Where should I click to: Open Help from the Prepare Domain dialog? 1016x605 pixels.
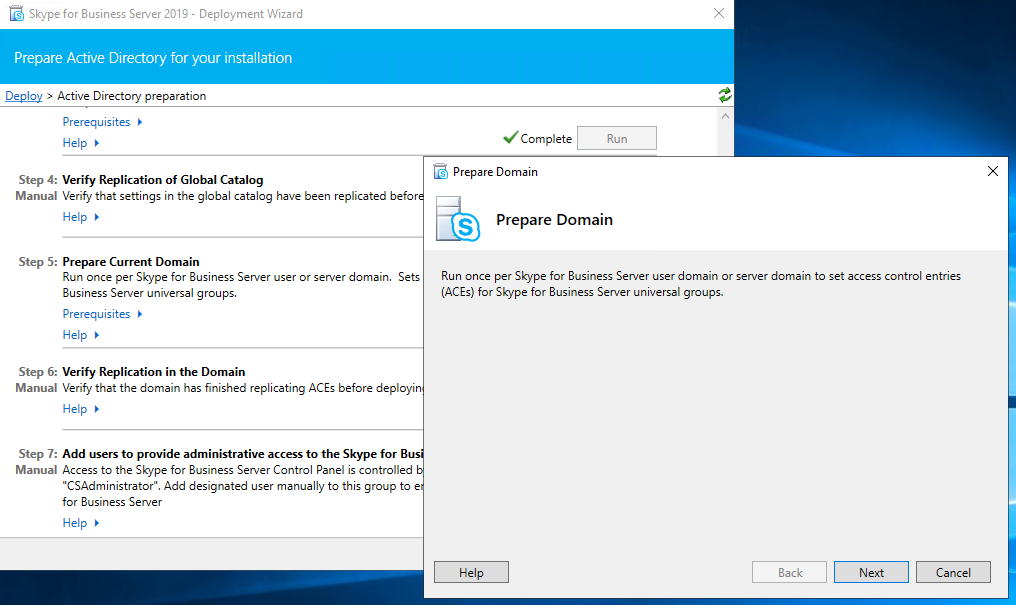(471, 573)
